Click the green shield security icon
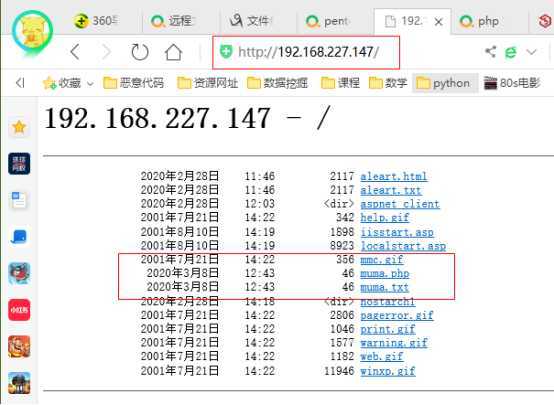 (x=226, y=52)
